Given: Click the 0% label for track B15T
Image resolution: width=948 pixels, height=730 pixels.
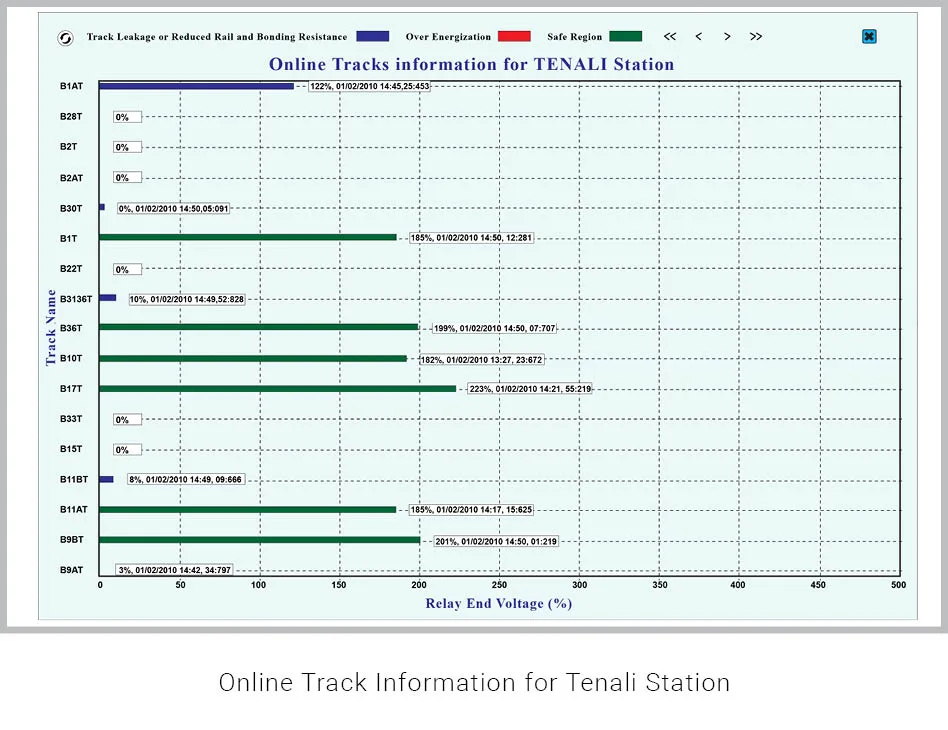Looking at the screenshot, I should (x=128, y=450).
